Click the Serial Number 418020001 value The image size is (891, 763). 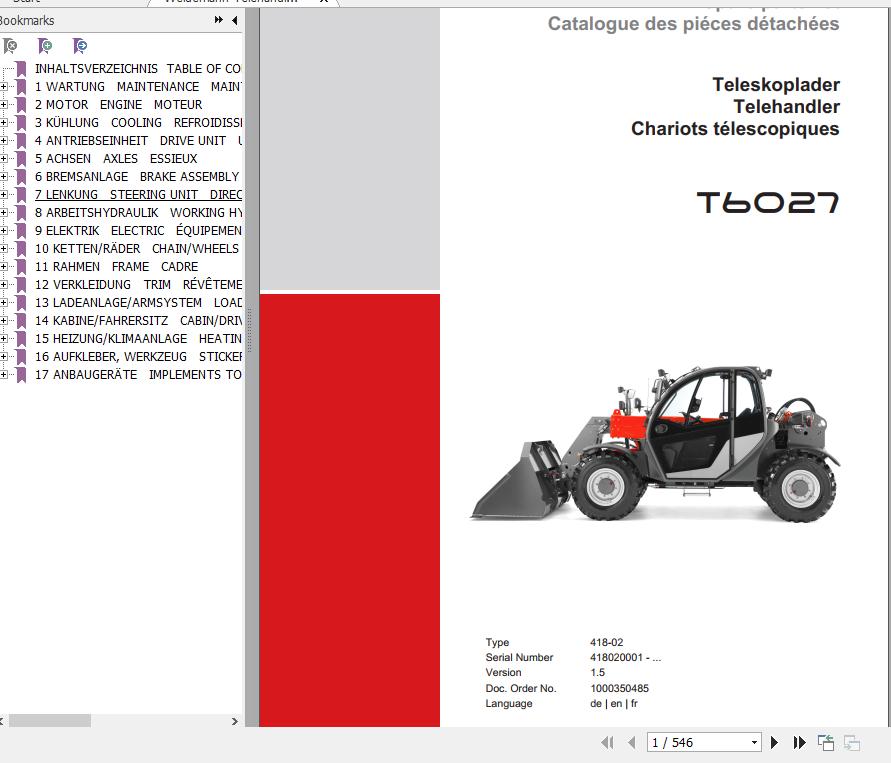point(625,657)
